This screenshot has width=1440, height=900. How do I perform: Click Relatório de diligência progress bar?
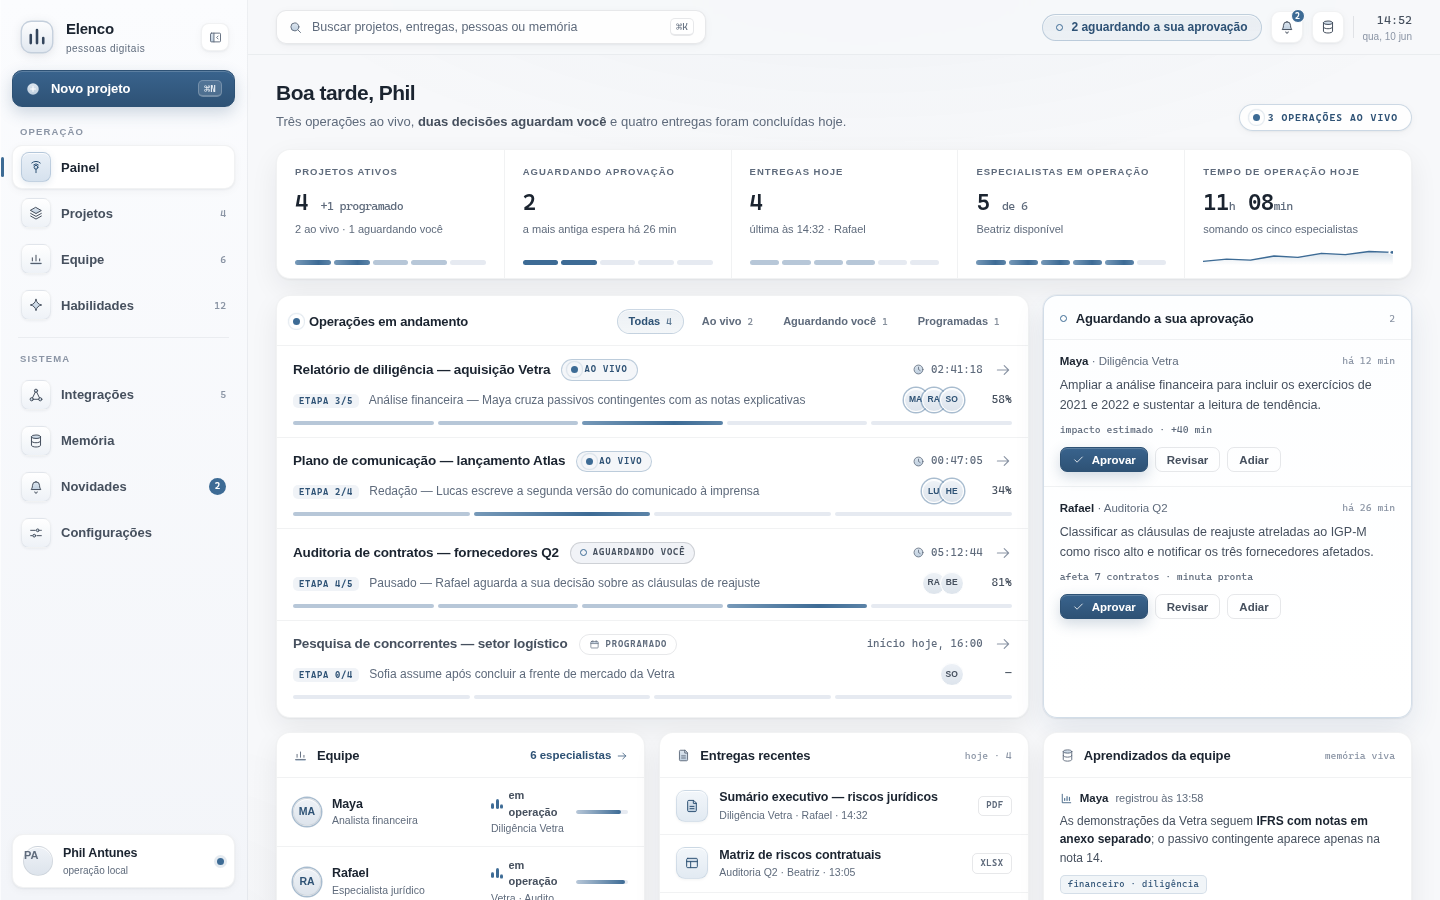tap(652, 423)
